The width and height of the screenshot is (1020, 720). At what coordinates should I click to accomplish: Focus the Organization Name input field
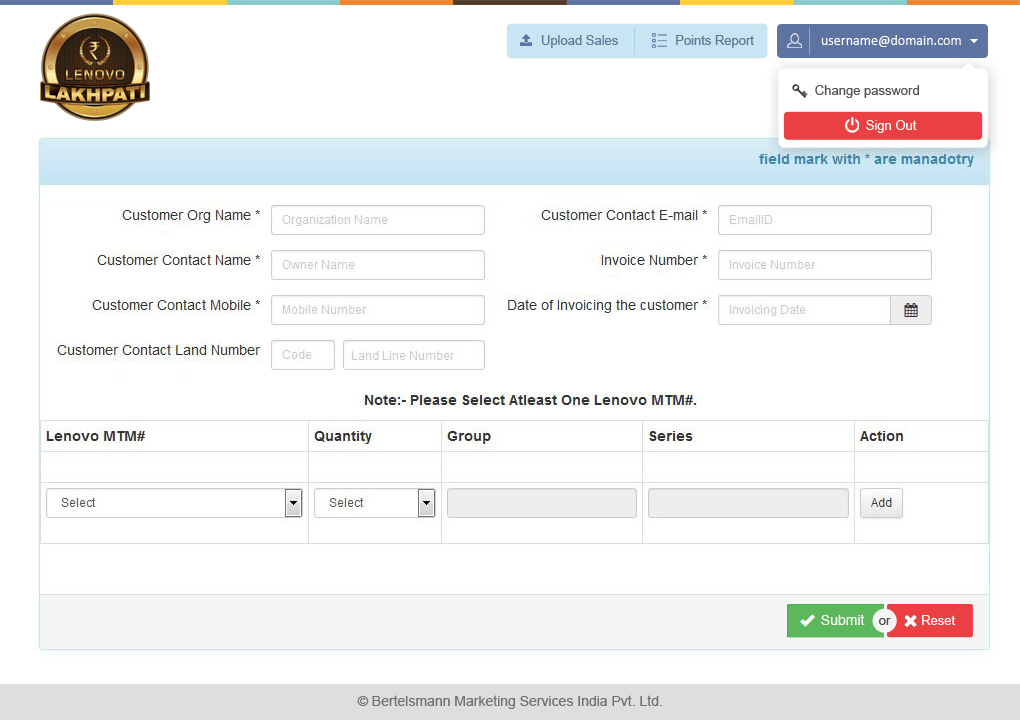click(377, 220)
